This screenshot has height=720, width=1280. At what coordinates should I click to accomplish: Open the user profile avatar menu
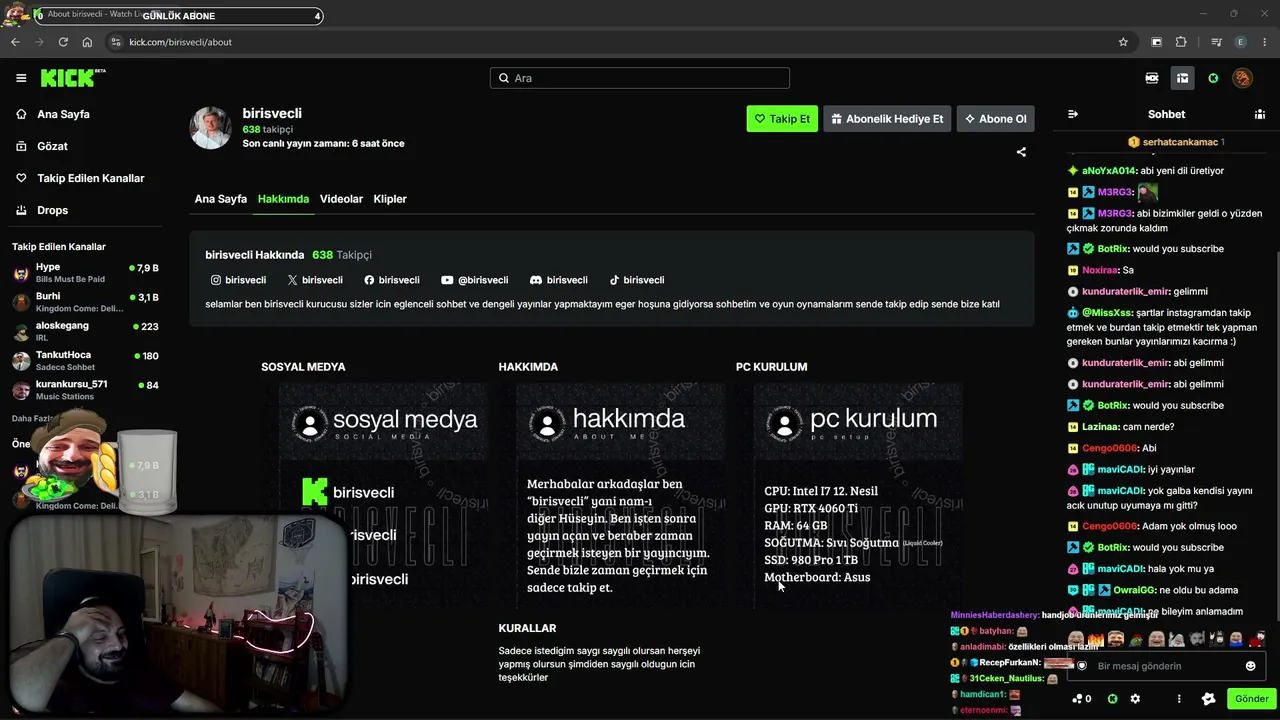[1242, 78]
